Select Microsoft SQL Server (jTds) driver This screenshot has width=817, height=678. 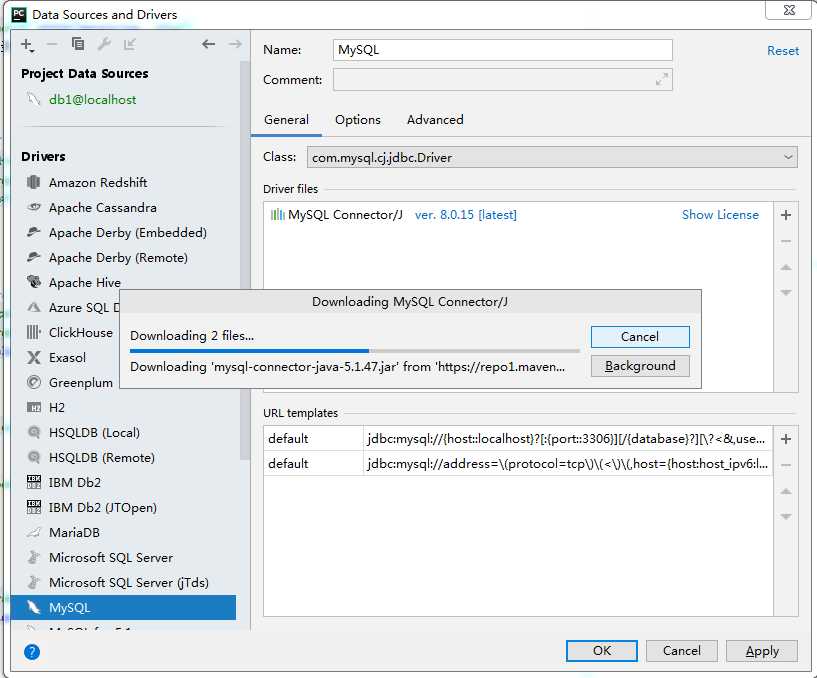pyautogui.click(x=129, y=583)
